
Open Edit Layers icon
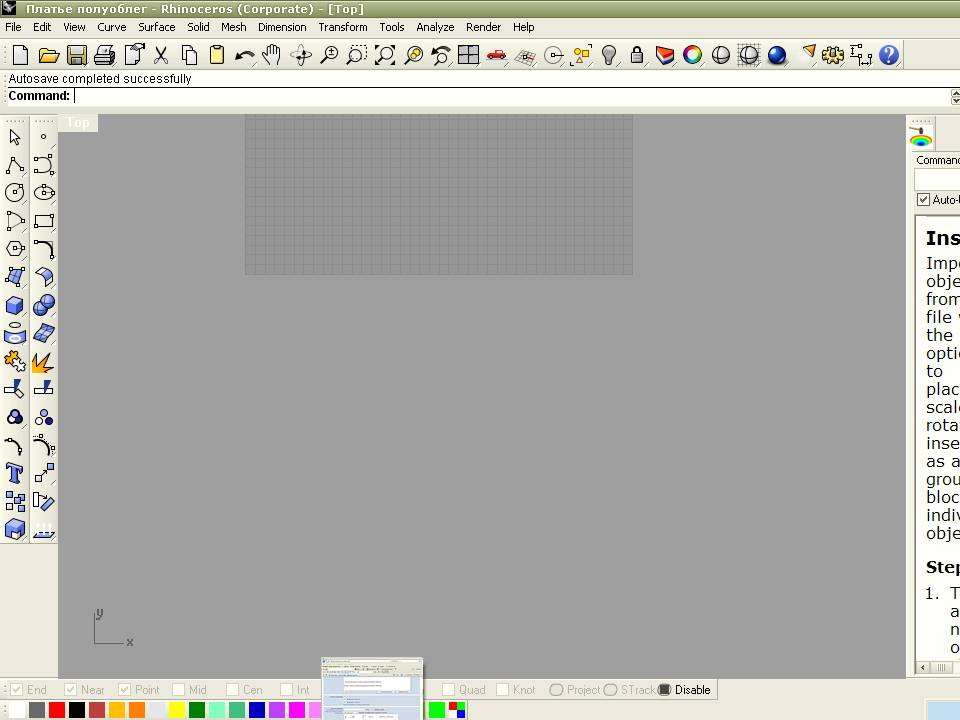[665, 55]
